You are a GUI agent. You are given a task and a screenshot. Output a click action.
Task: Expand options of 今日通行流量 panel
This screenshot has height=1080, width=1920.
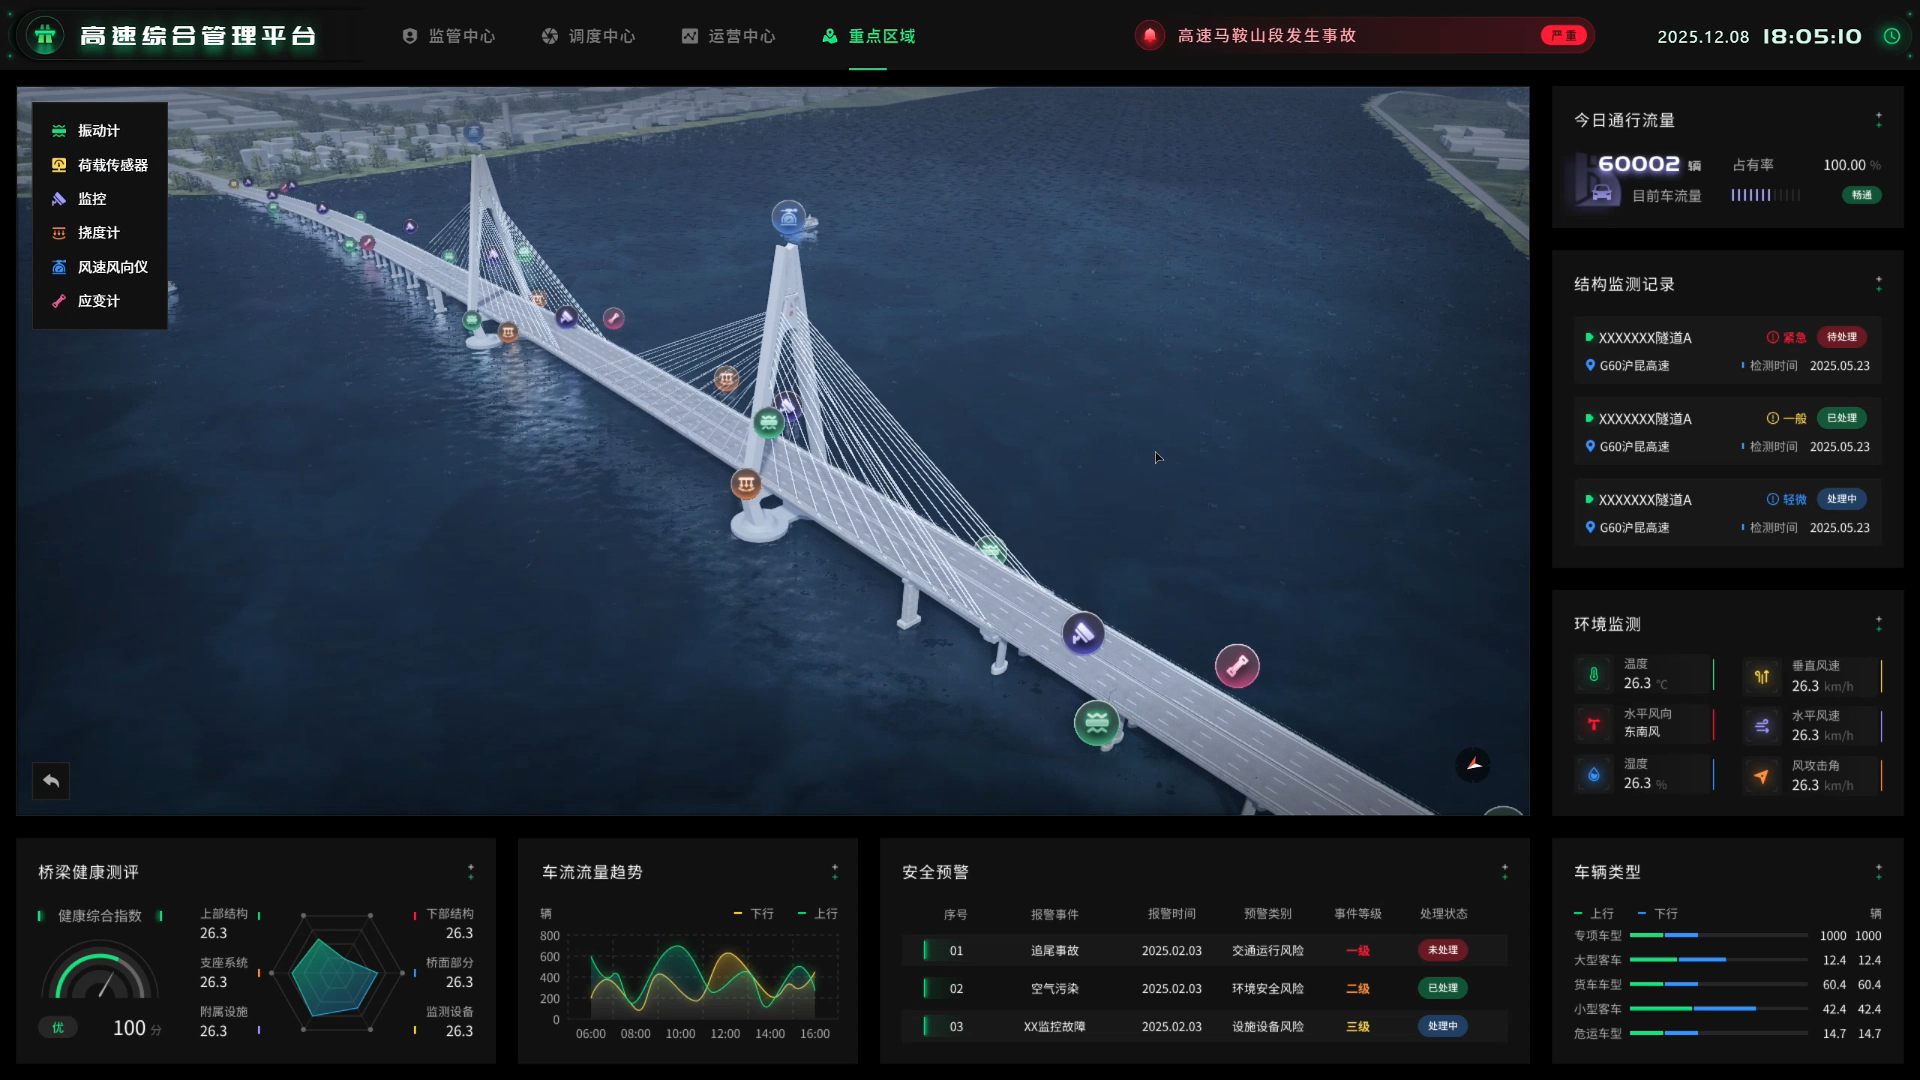tap(1879, 120)
